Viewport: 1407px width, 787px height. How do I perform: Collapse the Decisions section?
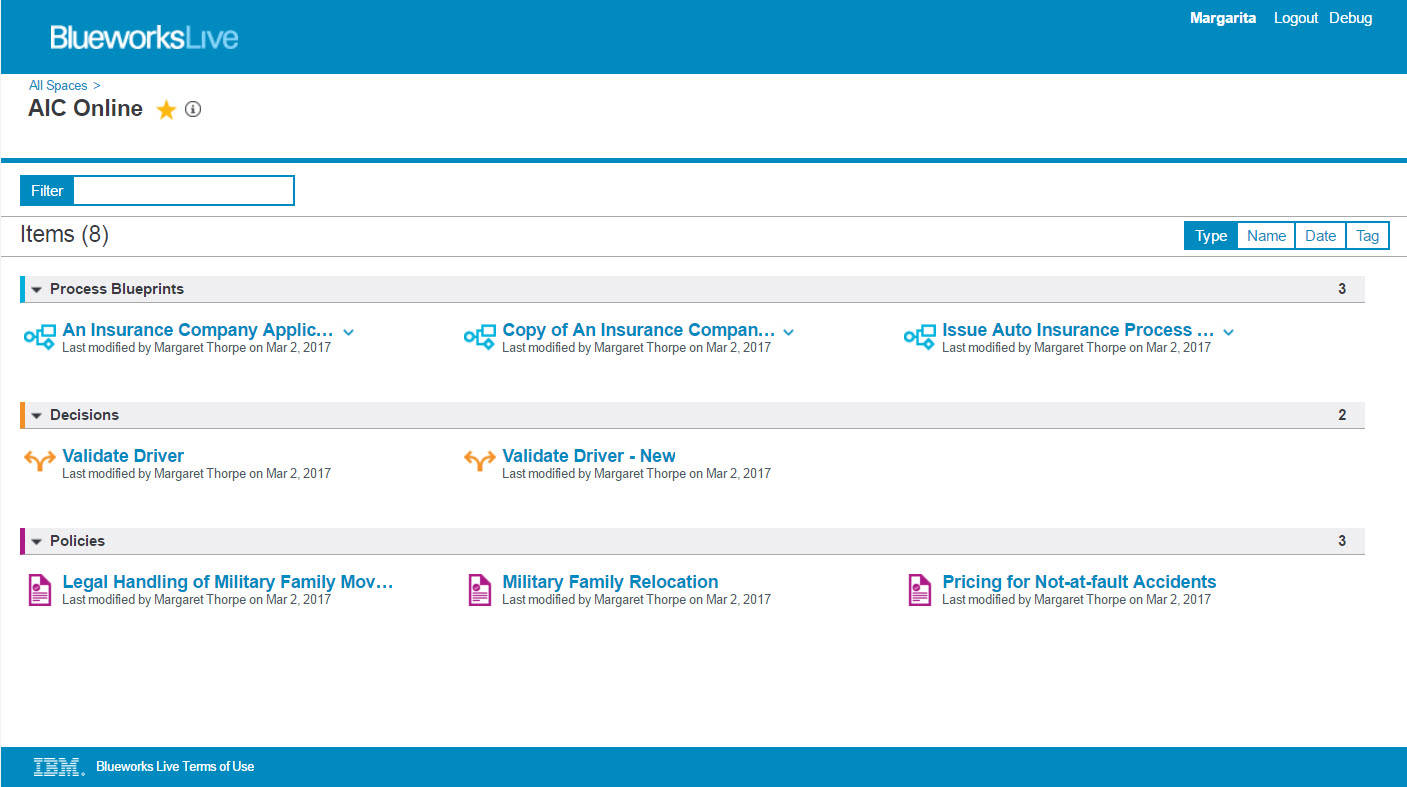[x=36, y=414]
